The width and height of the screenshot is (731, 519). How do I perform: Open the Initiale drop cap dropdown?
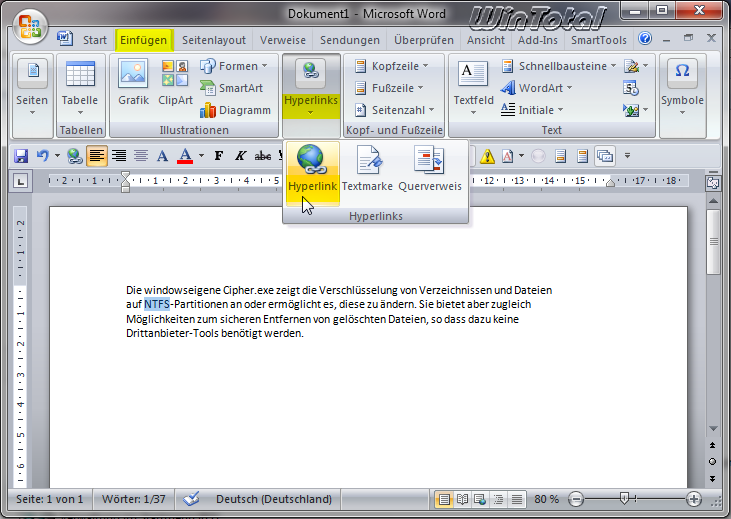pyautogui.click(x=532, y=110)
